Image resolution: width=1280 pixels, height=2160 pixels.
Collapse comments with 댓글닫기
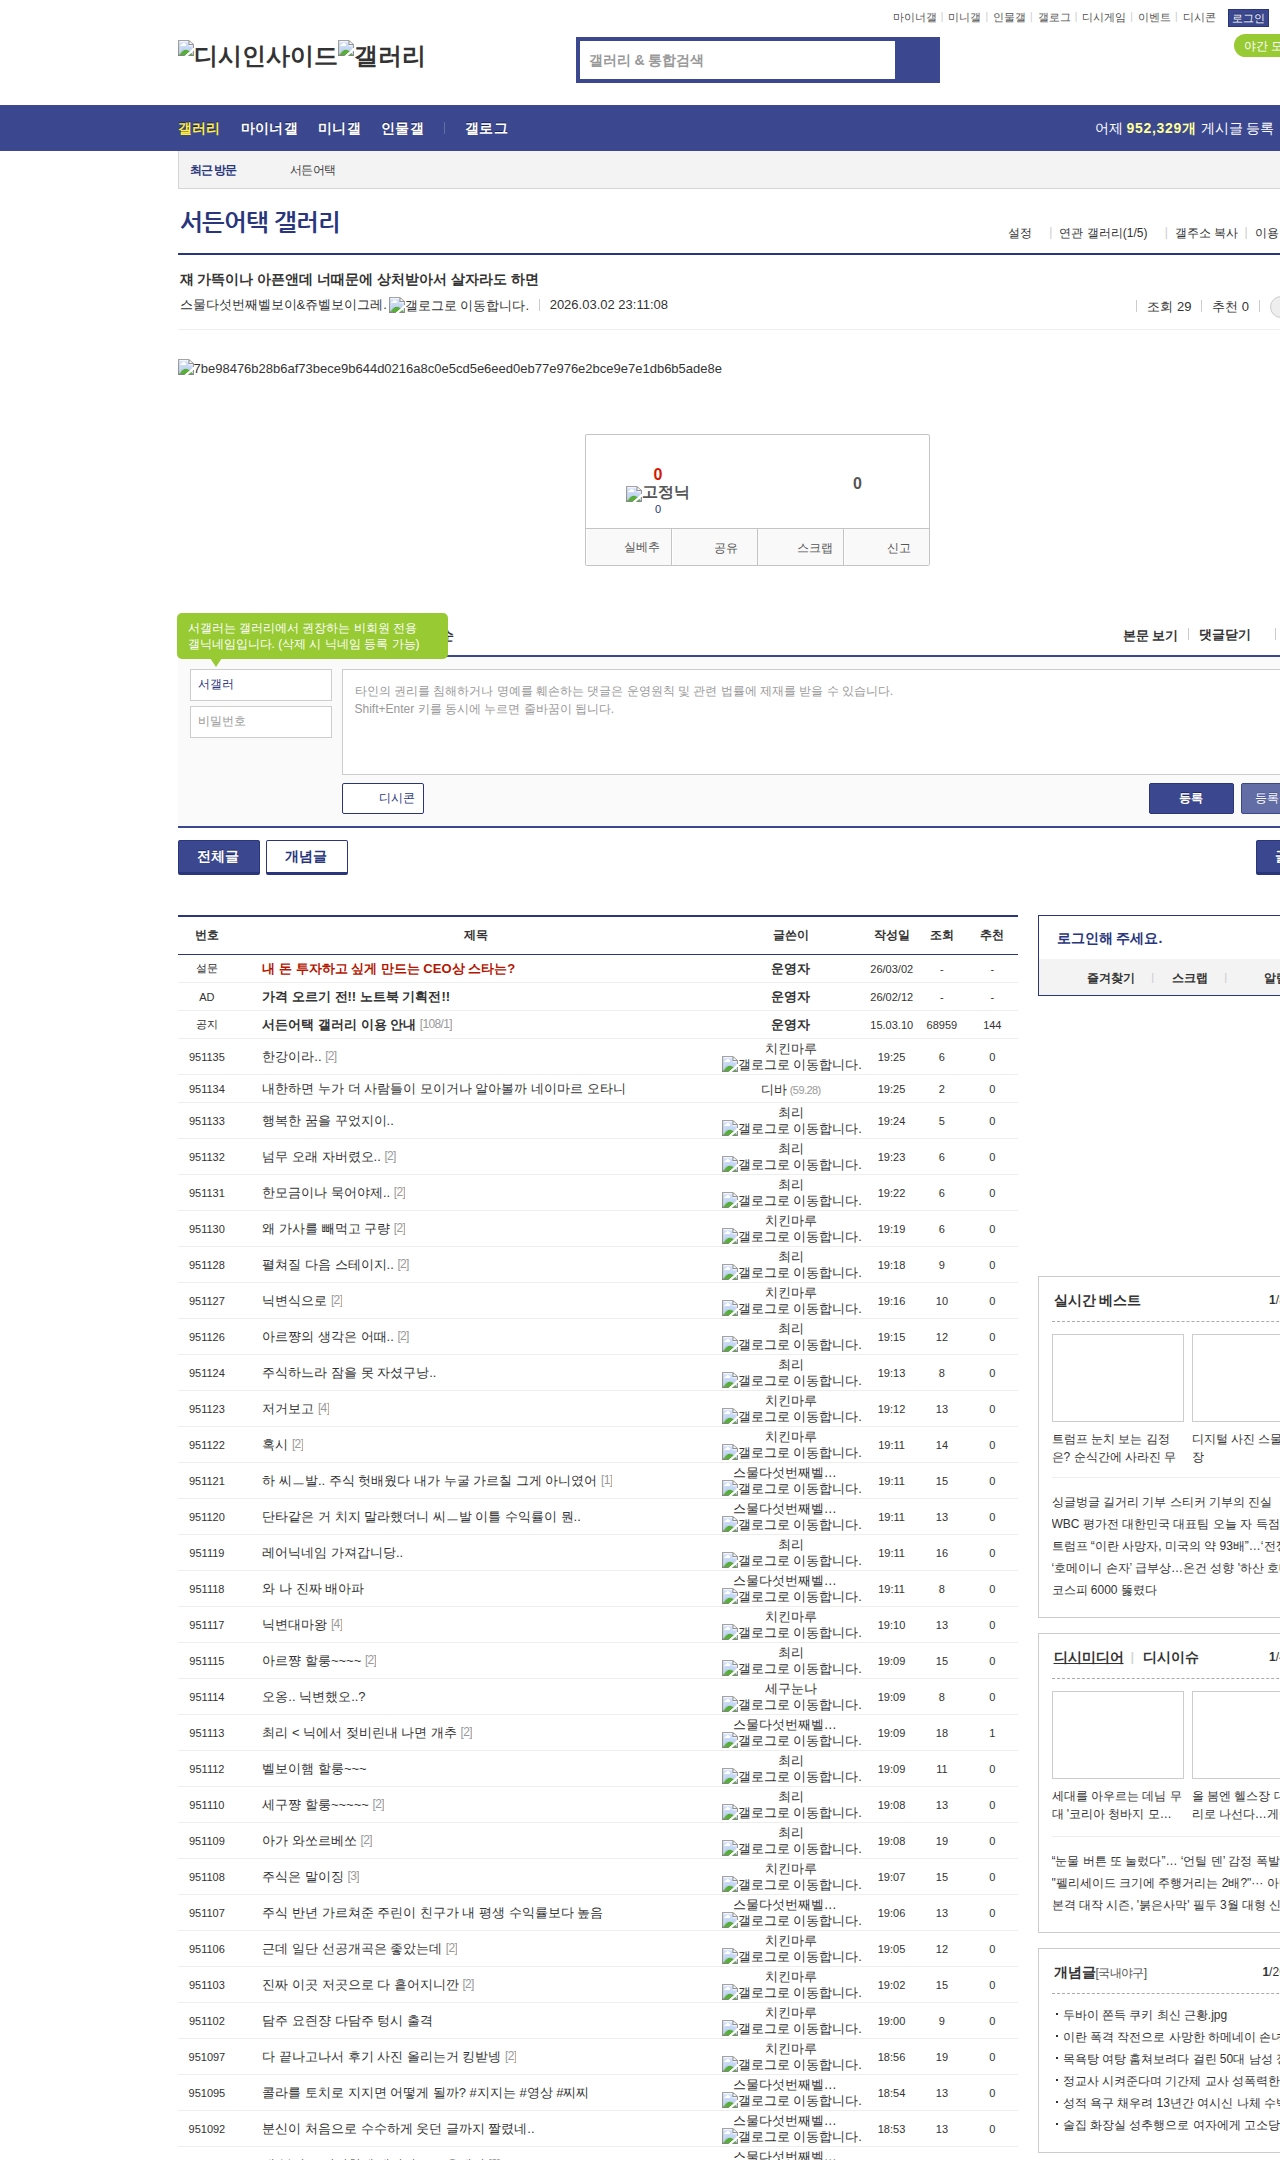coord(1224,635)
